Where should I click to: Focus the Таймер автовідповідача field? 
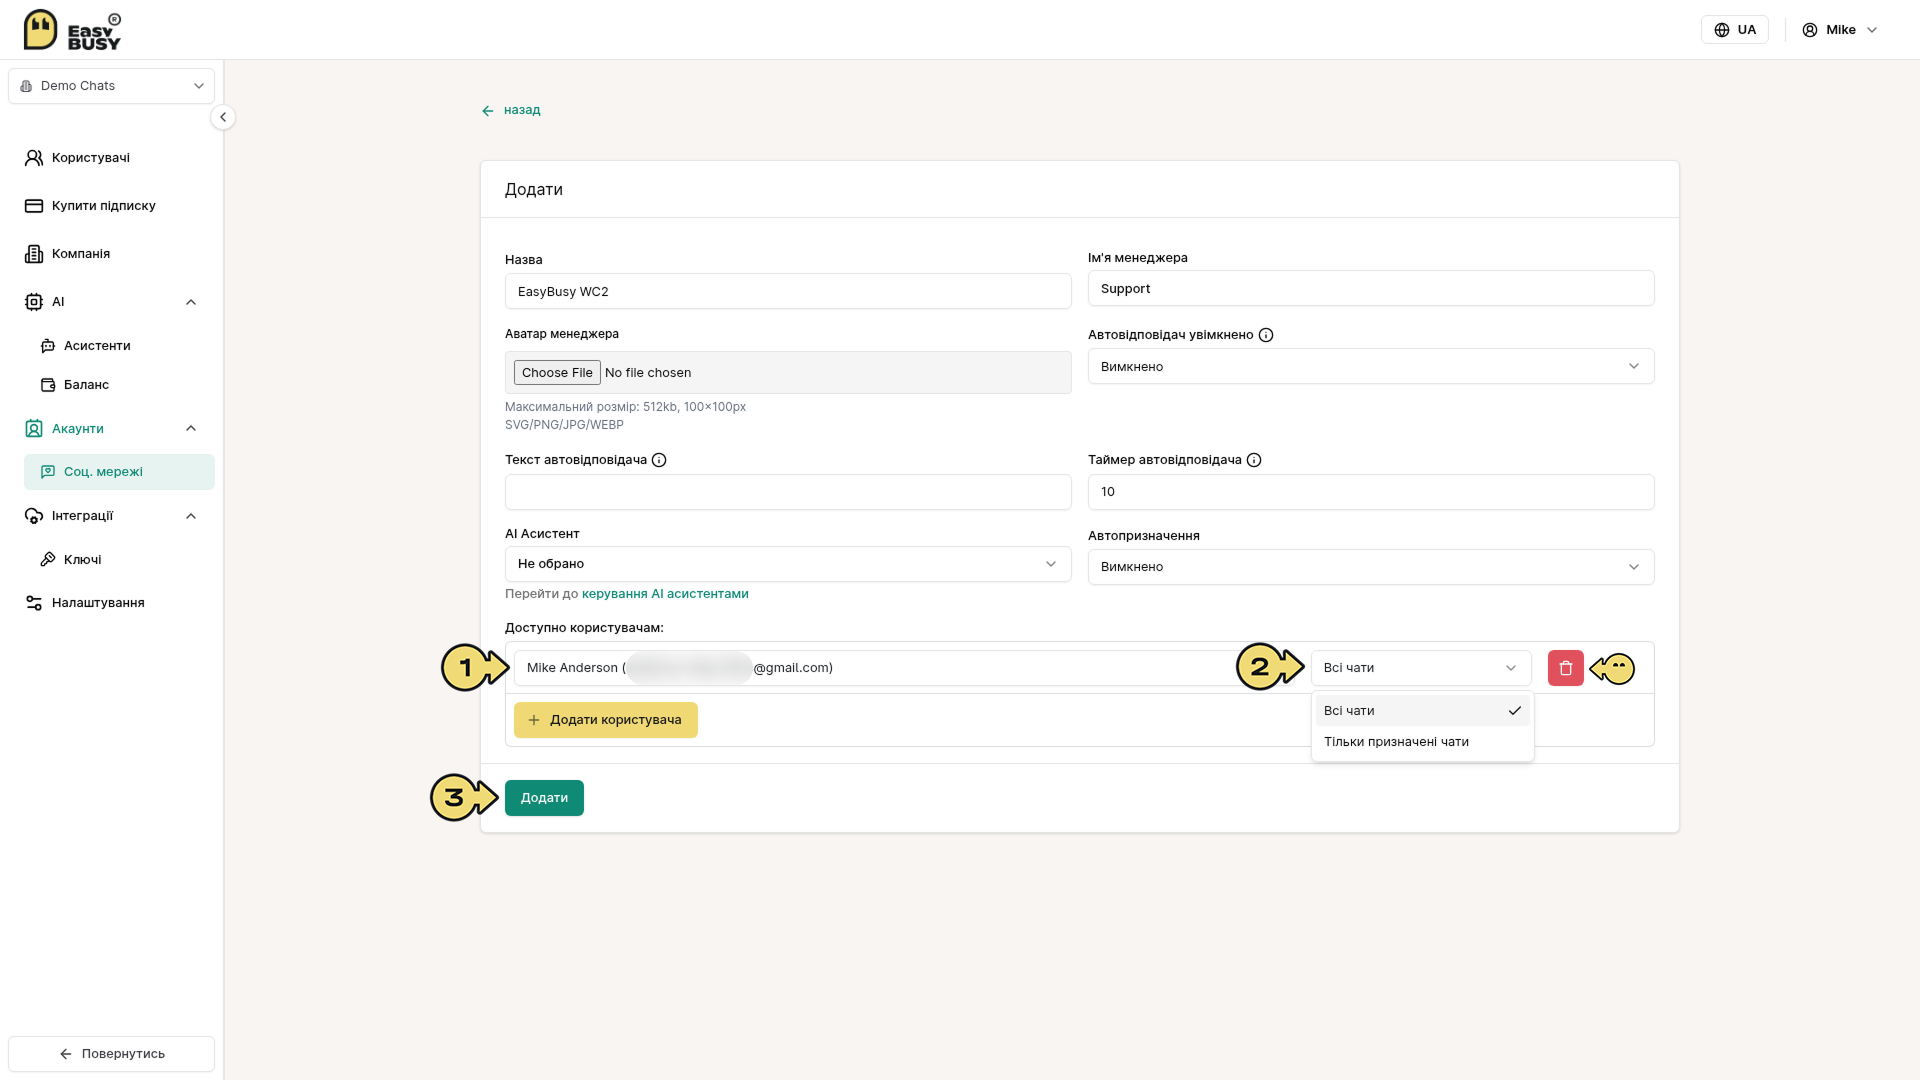(x=1371, y=492)
